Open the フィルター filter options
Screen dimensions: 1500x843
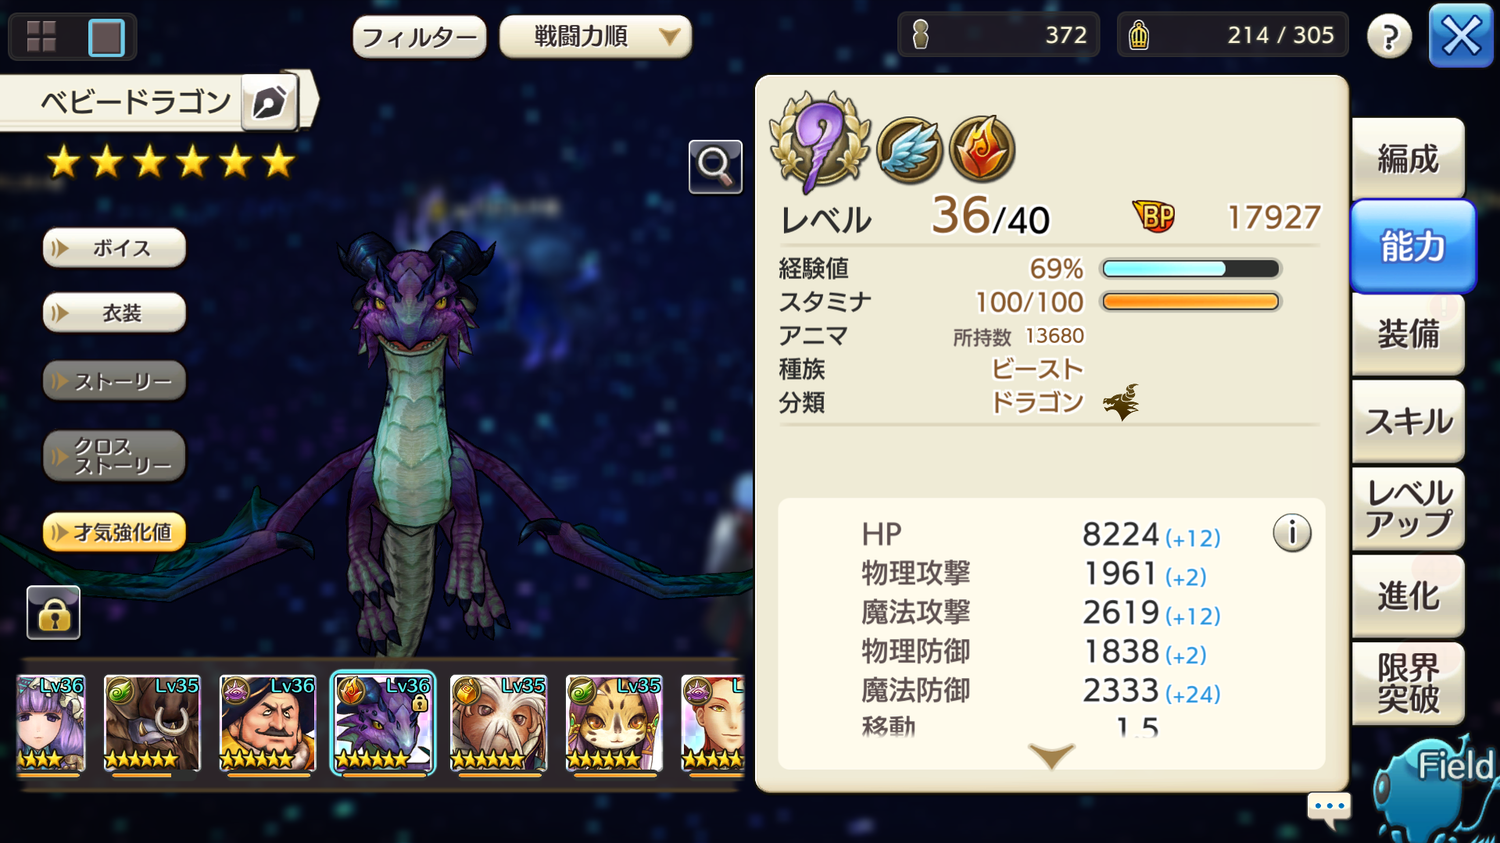click(420, 38)
